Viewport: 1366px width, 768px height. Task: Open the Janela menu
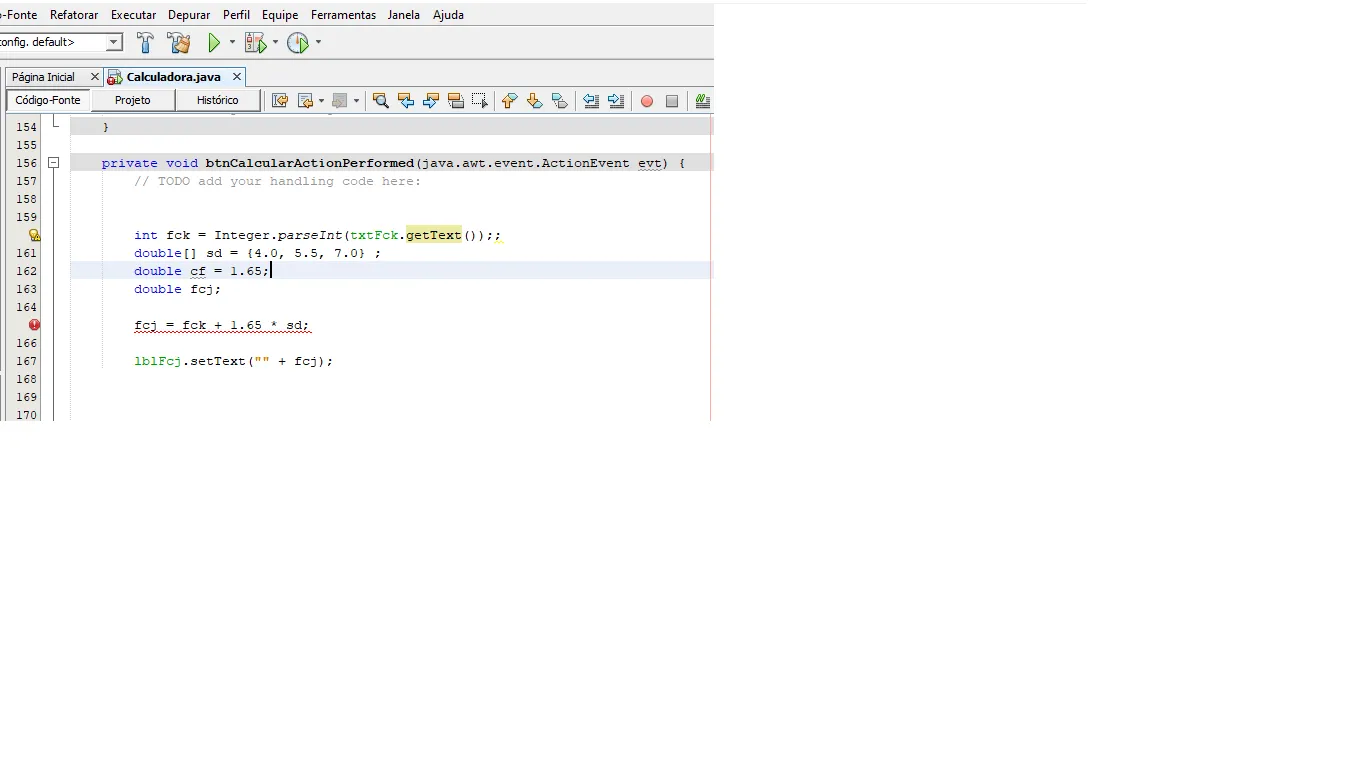(404, 15)
